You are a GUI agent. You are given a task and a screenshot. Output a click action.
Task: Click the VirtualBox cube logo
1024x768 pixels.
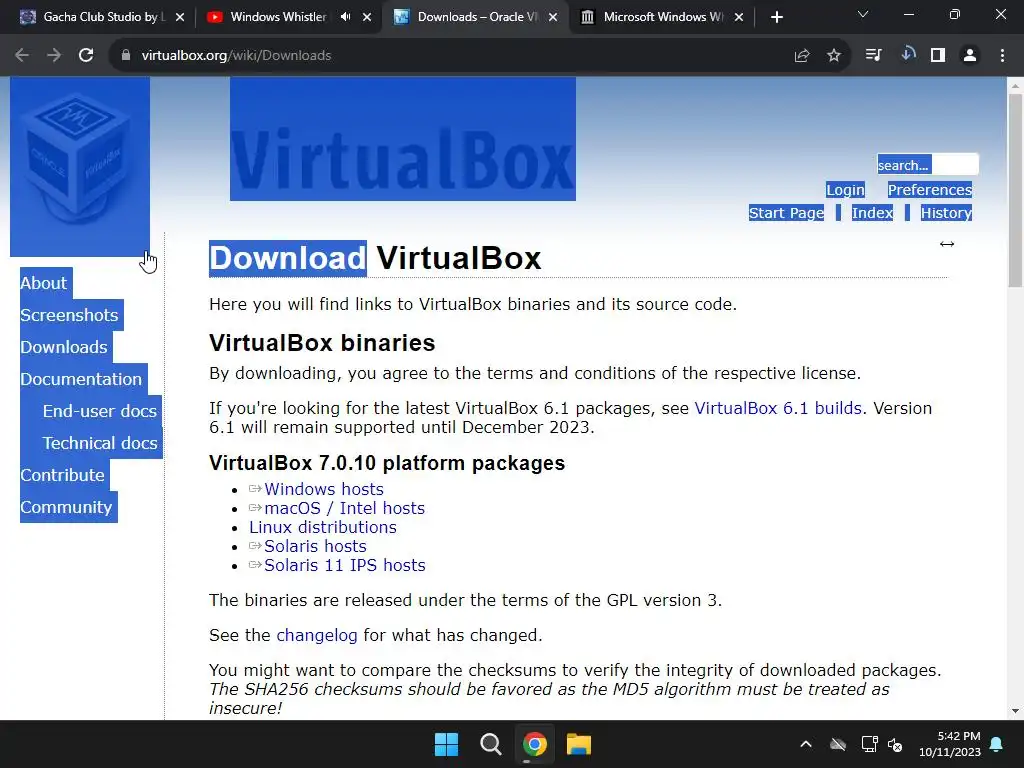coord(80,167)
